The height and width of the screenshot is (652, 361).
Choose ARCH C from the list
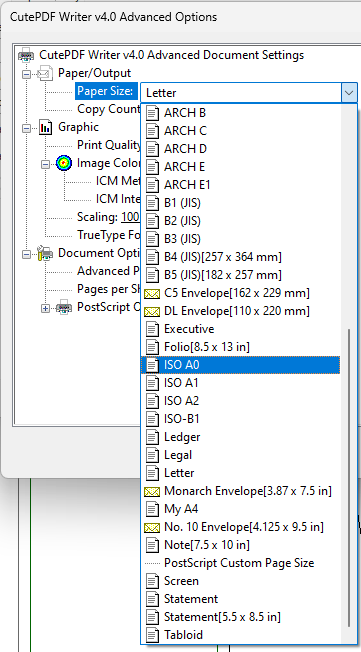(x=240, y=131)
